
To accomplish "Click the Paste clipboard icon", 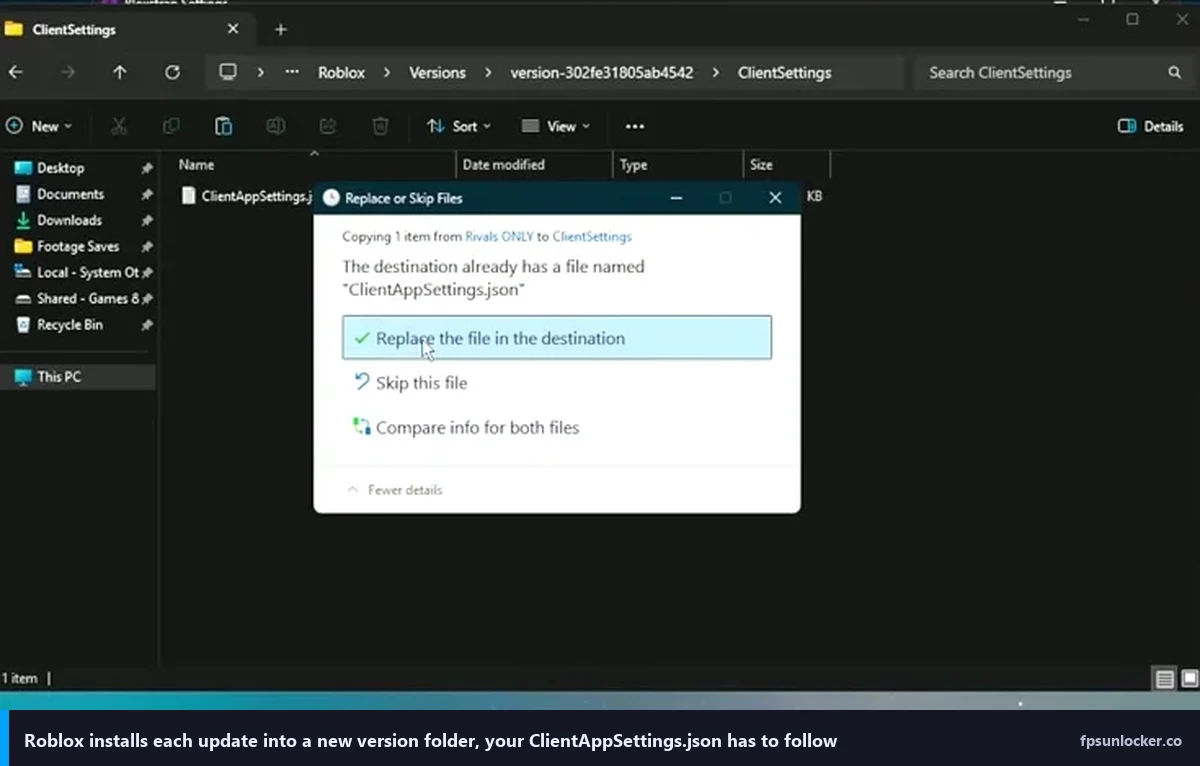I will click(224, 126).
